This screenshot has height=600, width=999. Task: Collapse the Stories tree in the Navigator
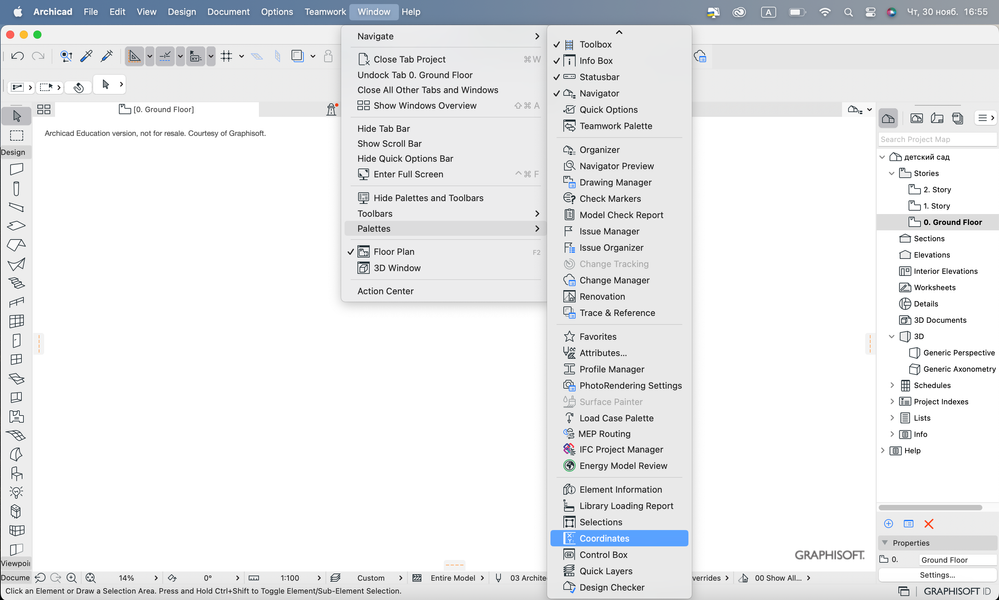pos(891,172)
